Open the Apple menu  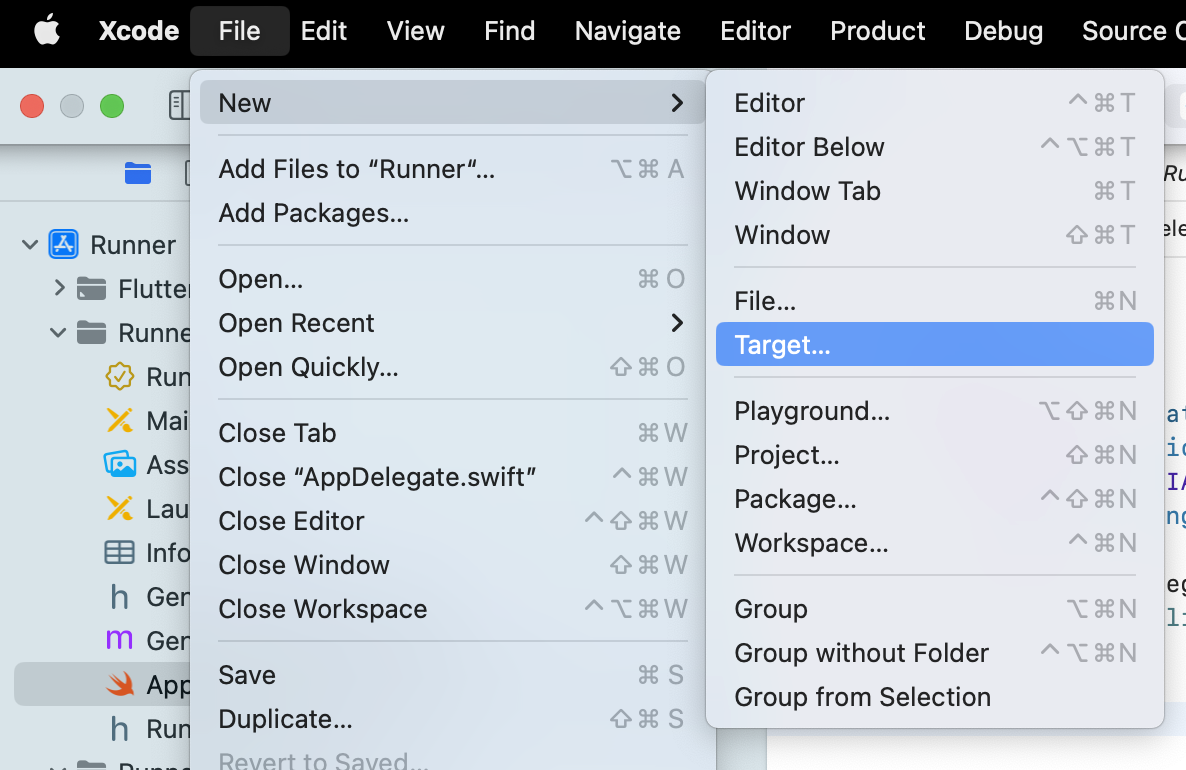pyautogui.click(x=46, y=30)
